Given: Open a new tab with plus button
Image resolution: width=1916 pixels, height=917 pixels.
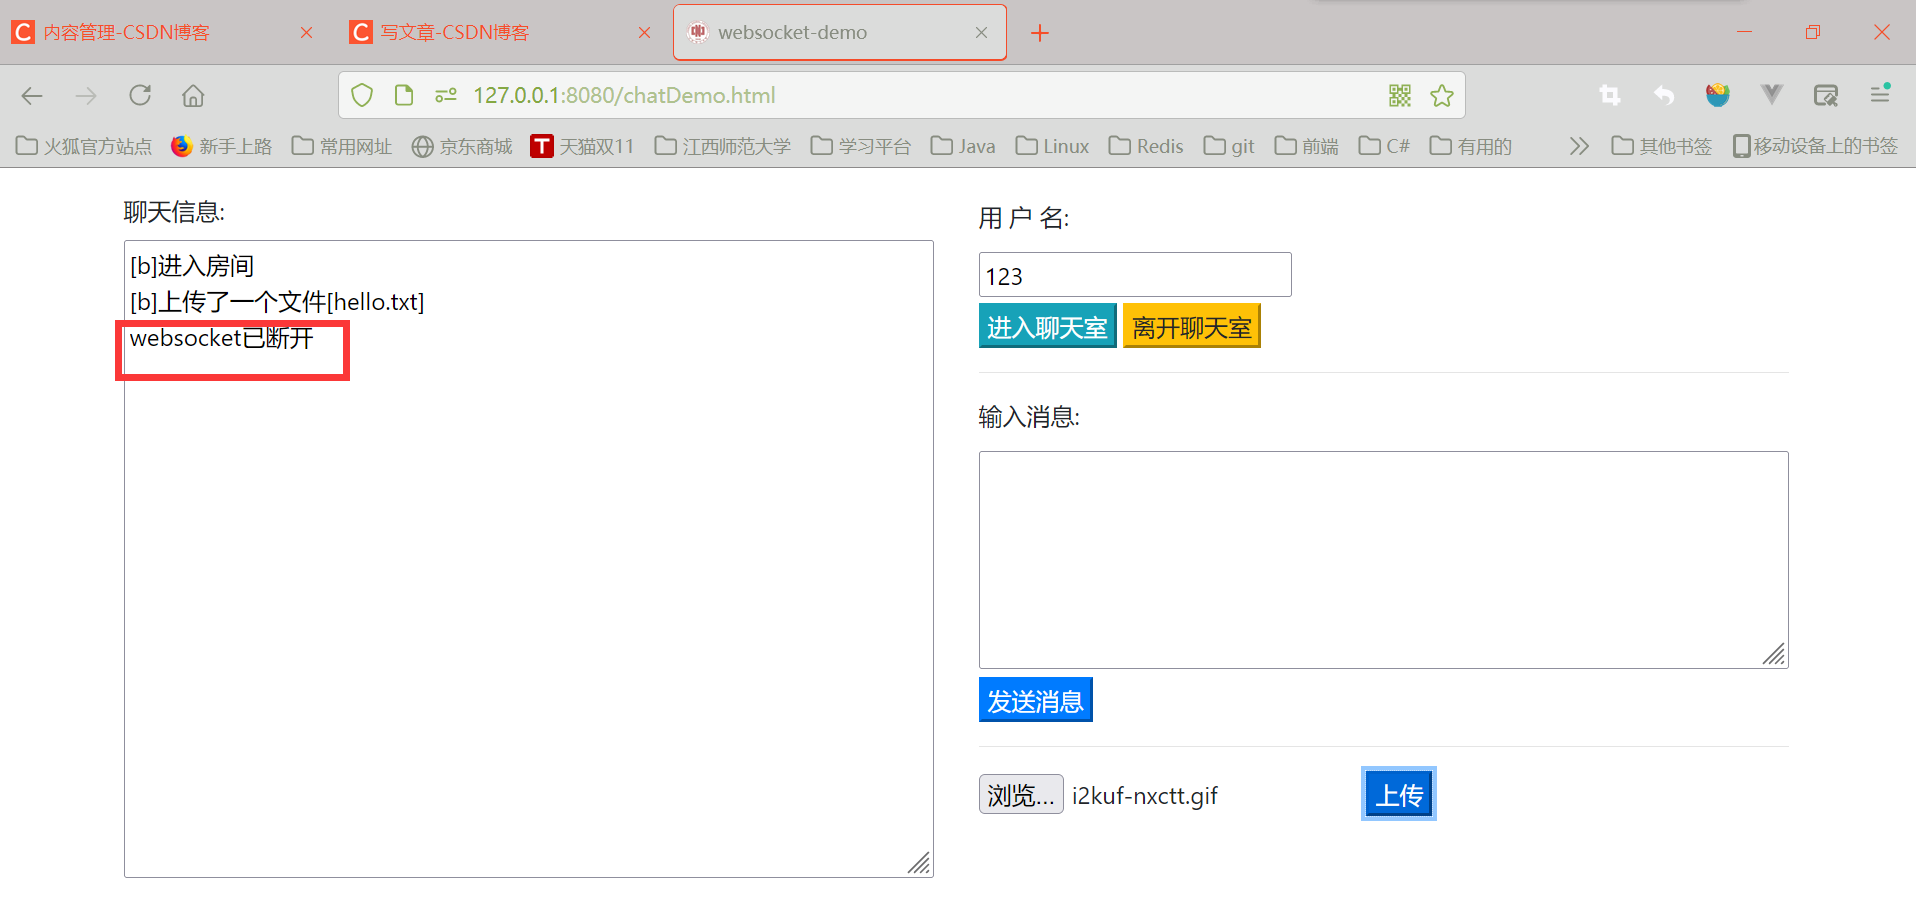Looking at the screenshot, I should click(1040, 32).
